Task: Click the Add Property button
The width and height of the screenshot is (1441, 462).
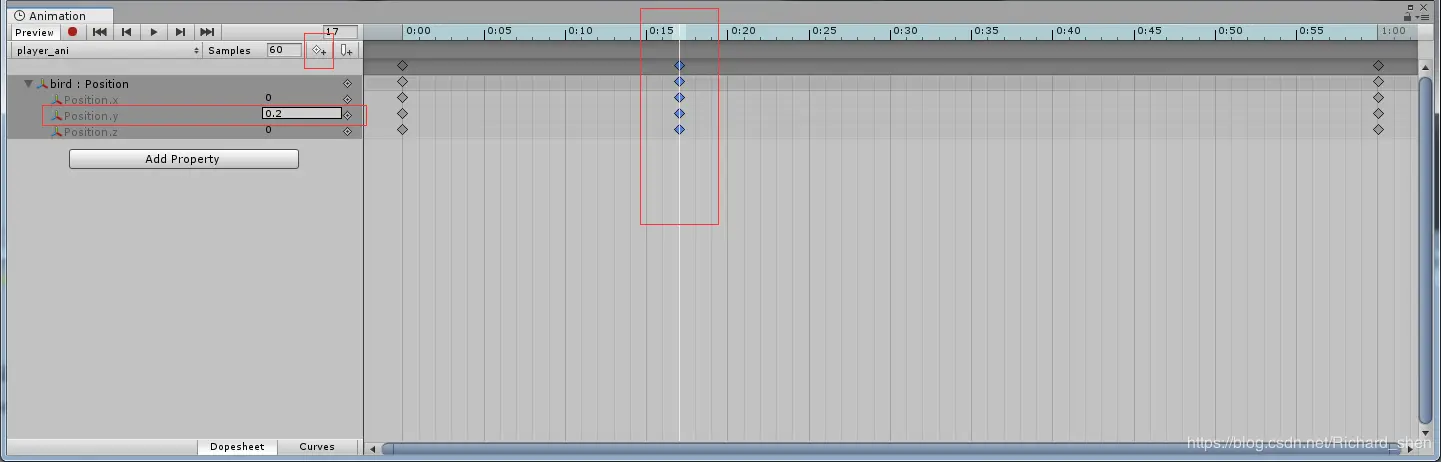Action: click(x=183, y=159)
